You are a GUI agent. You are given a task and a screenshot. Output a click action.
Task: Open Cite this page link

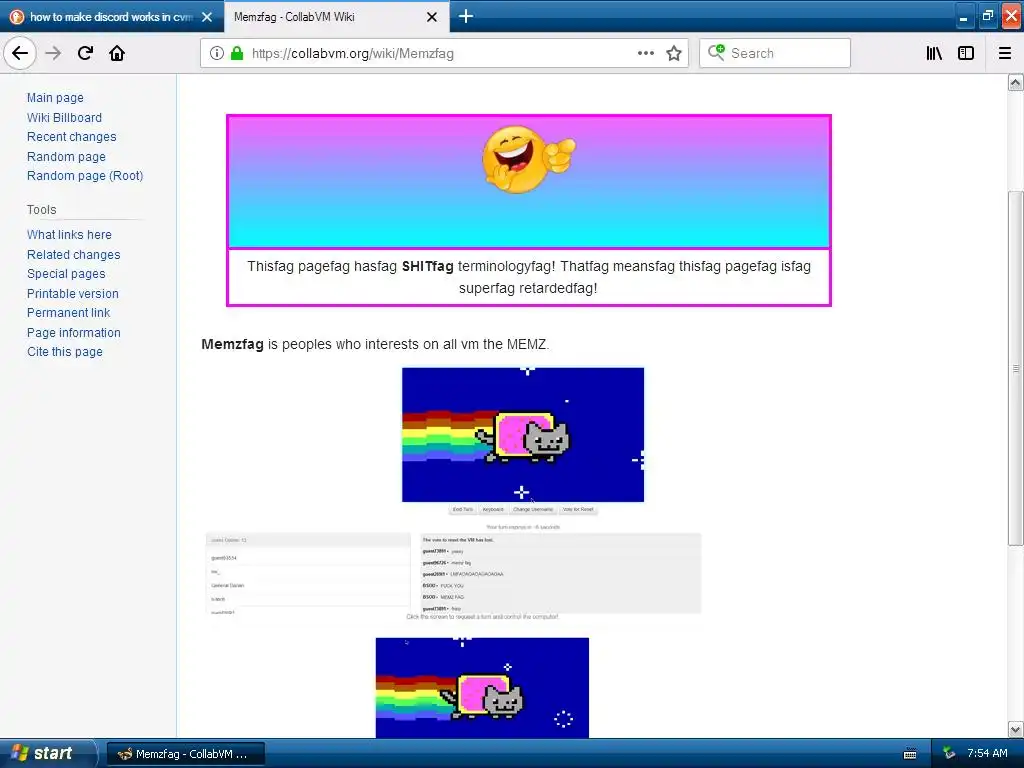(x=65, y=352)
